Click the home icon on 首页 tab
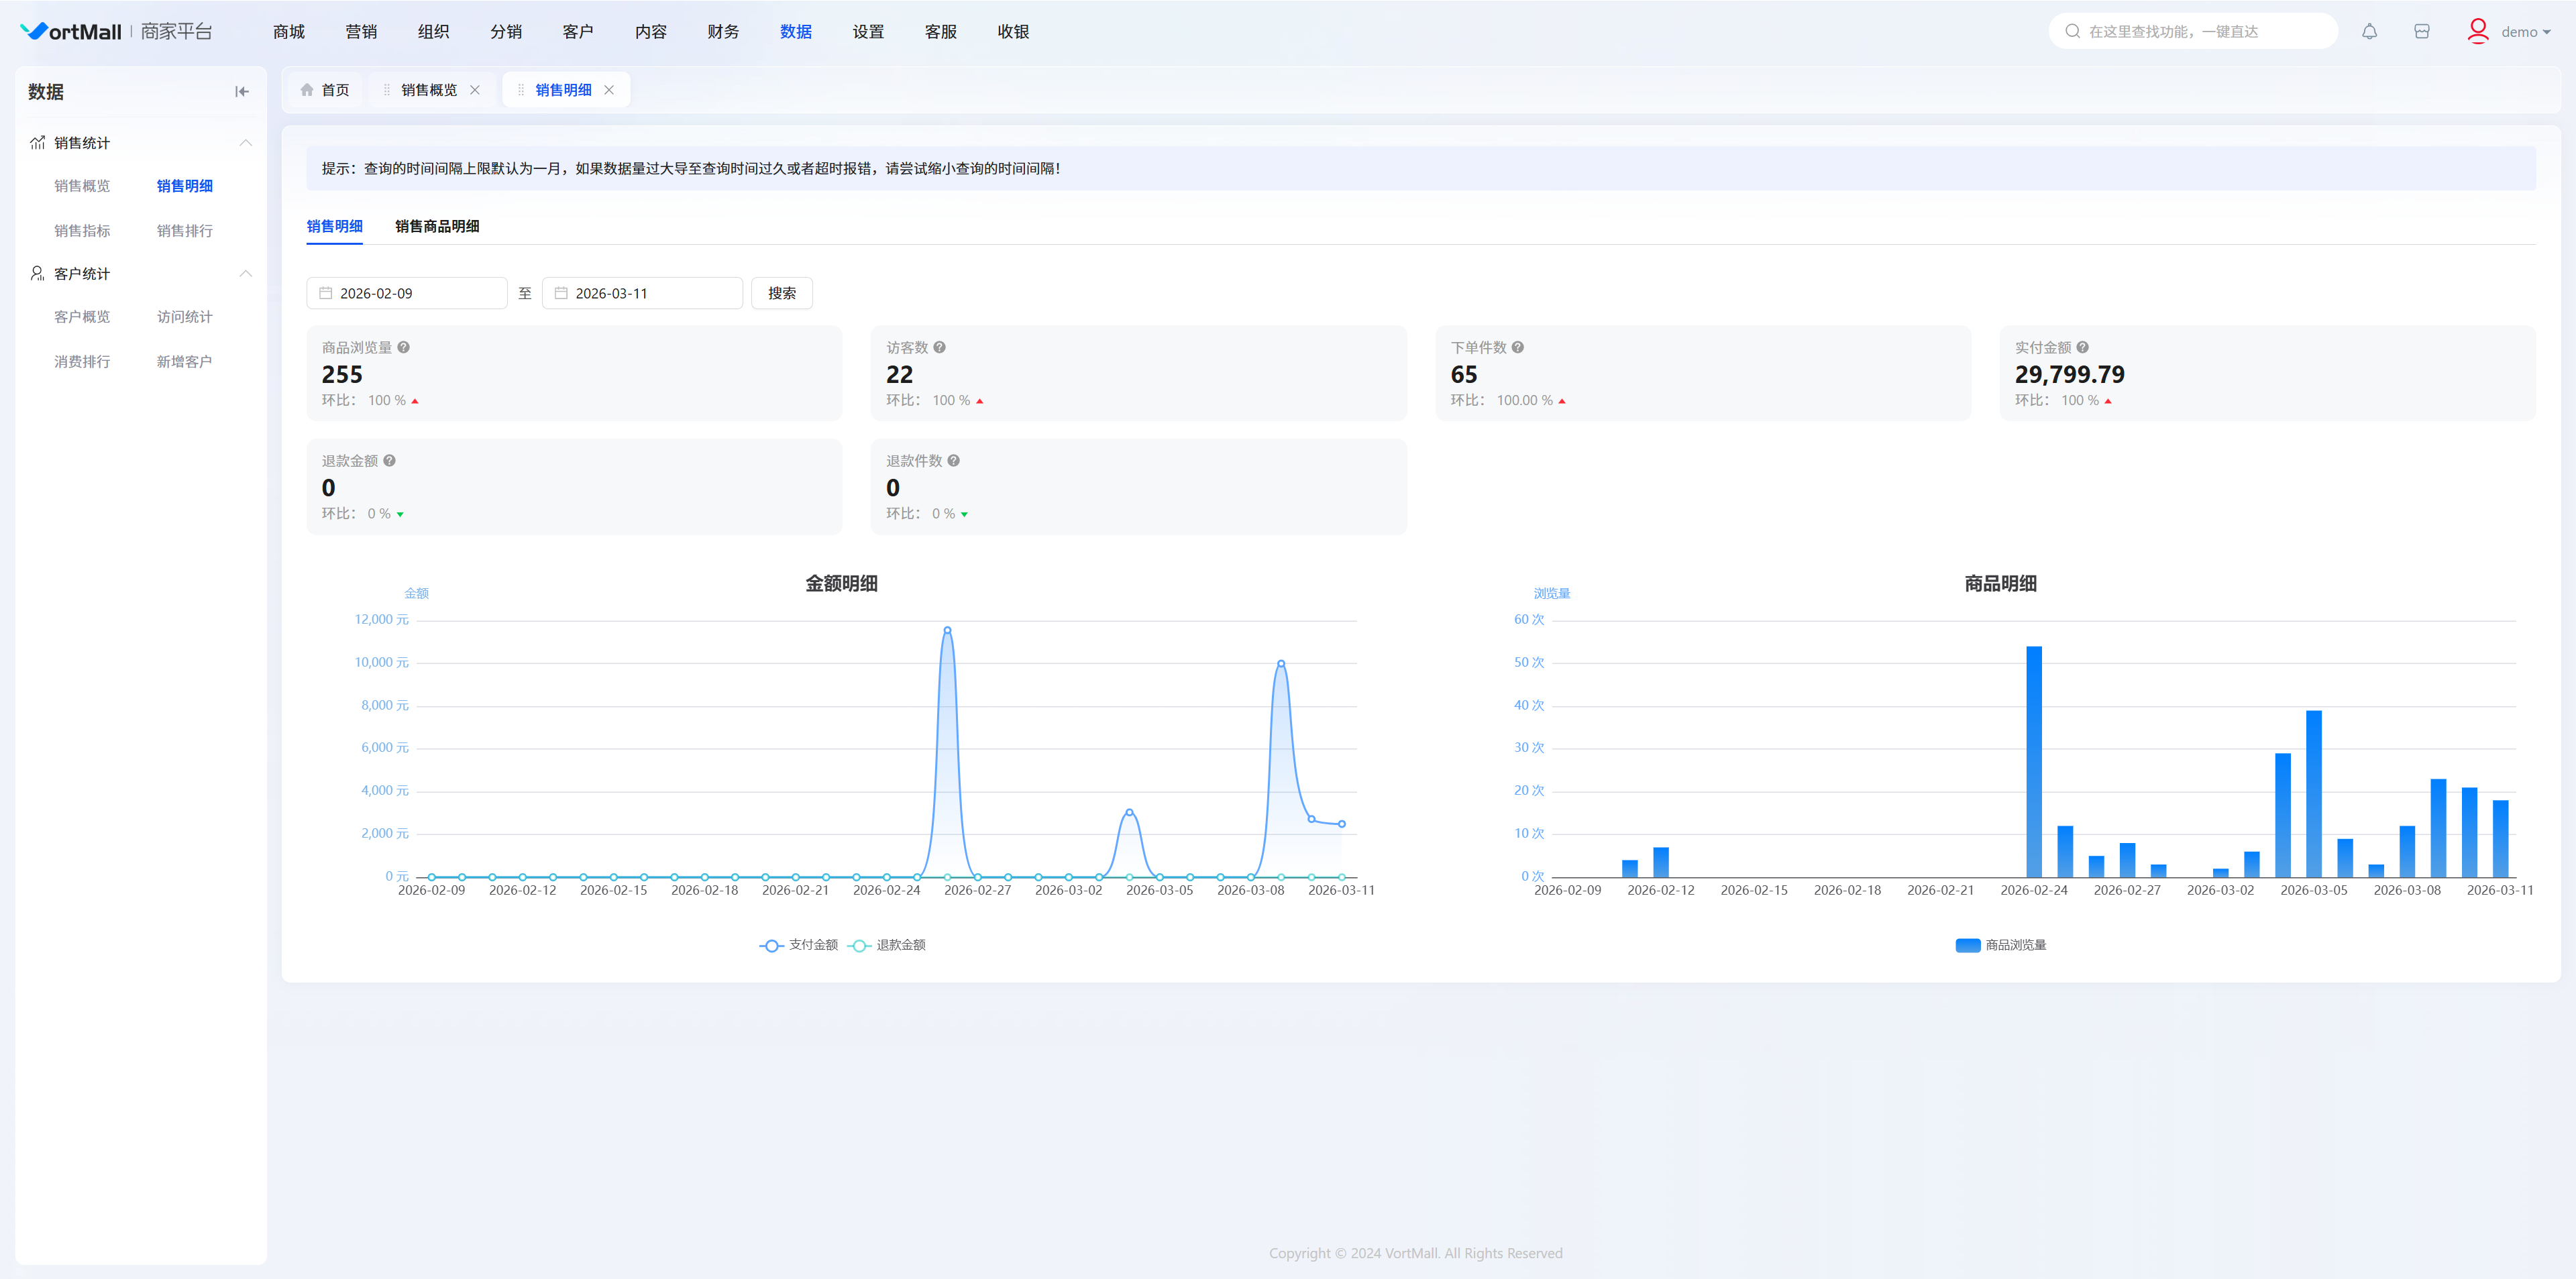2576x1279 pixels. pos(307,90)
